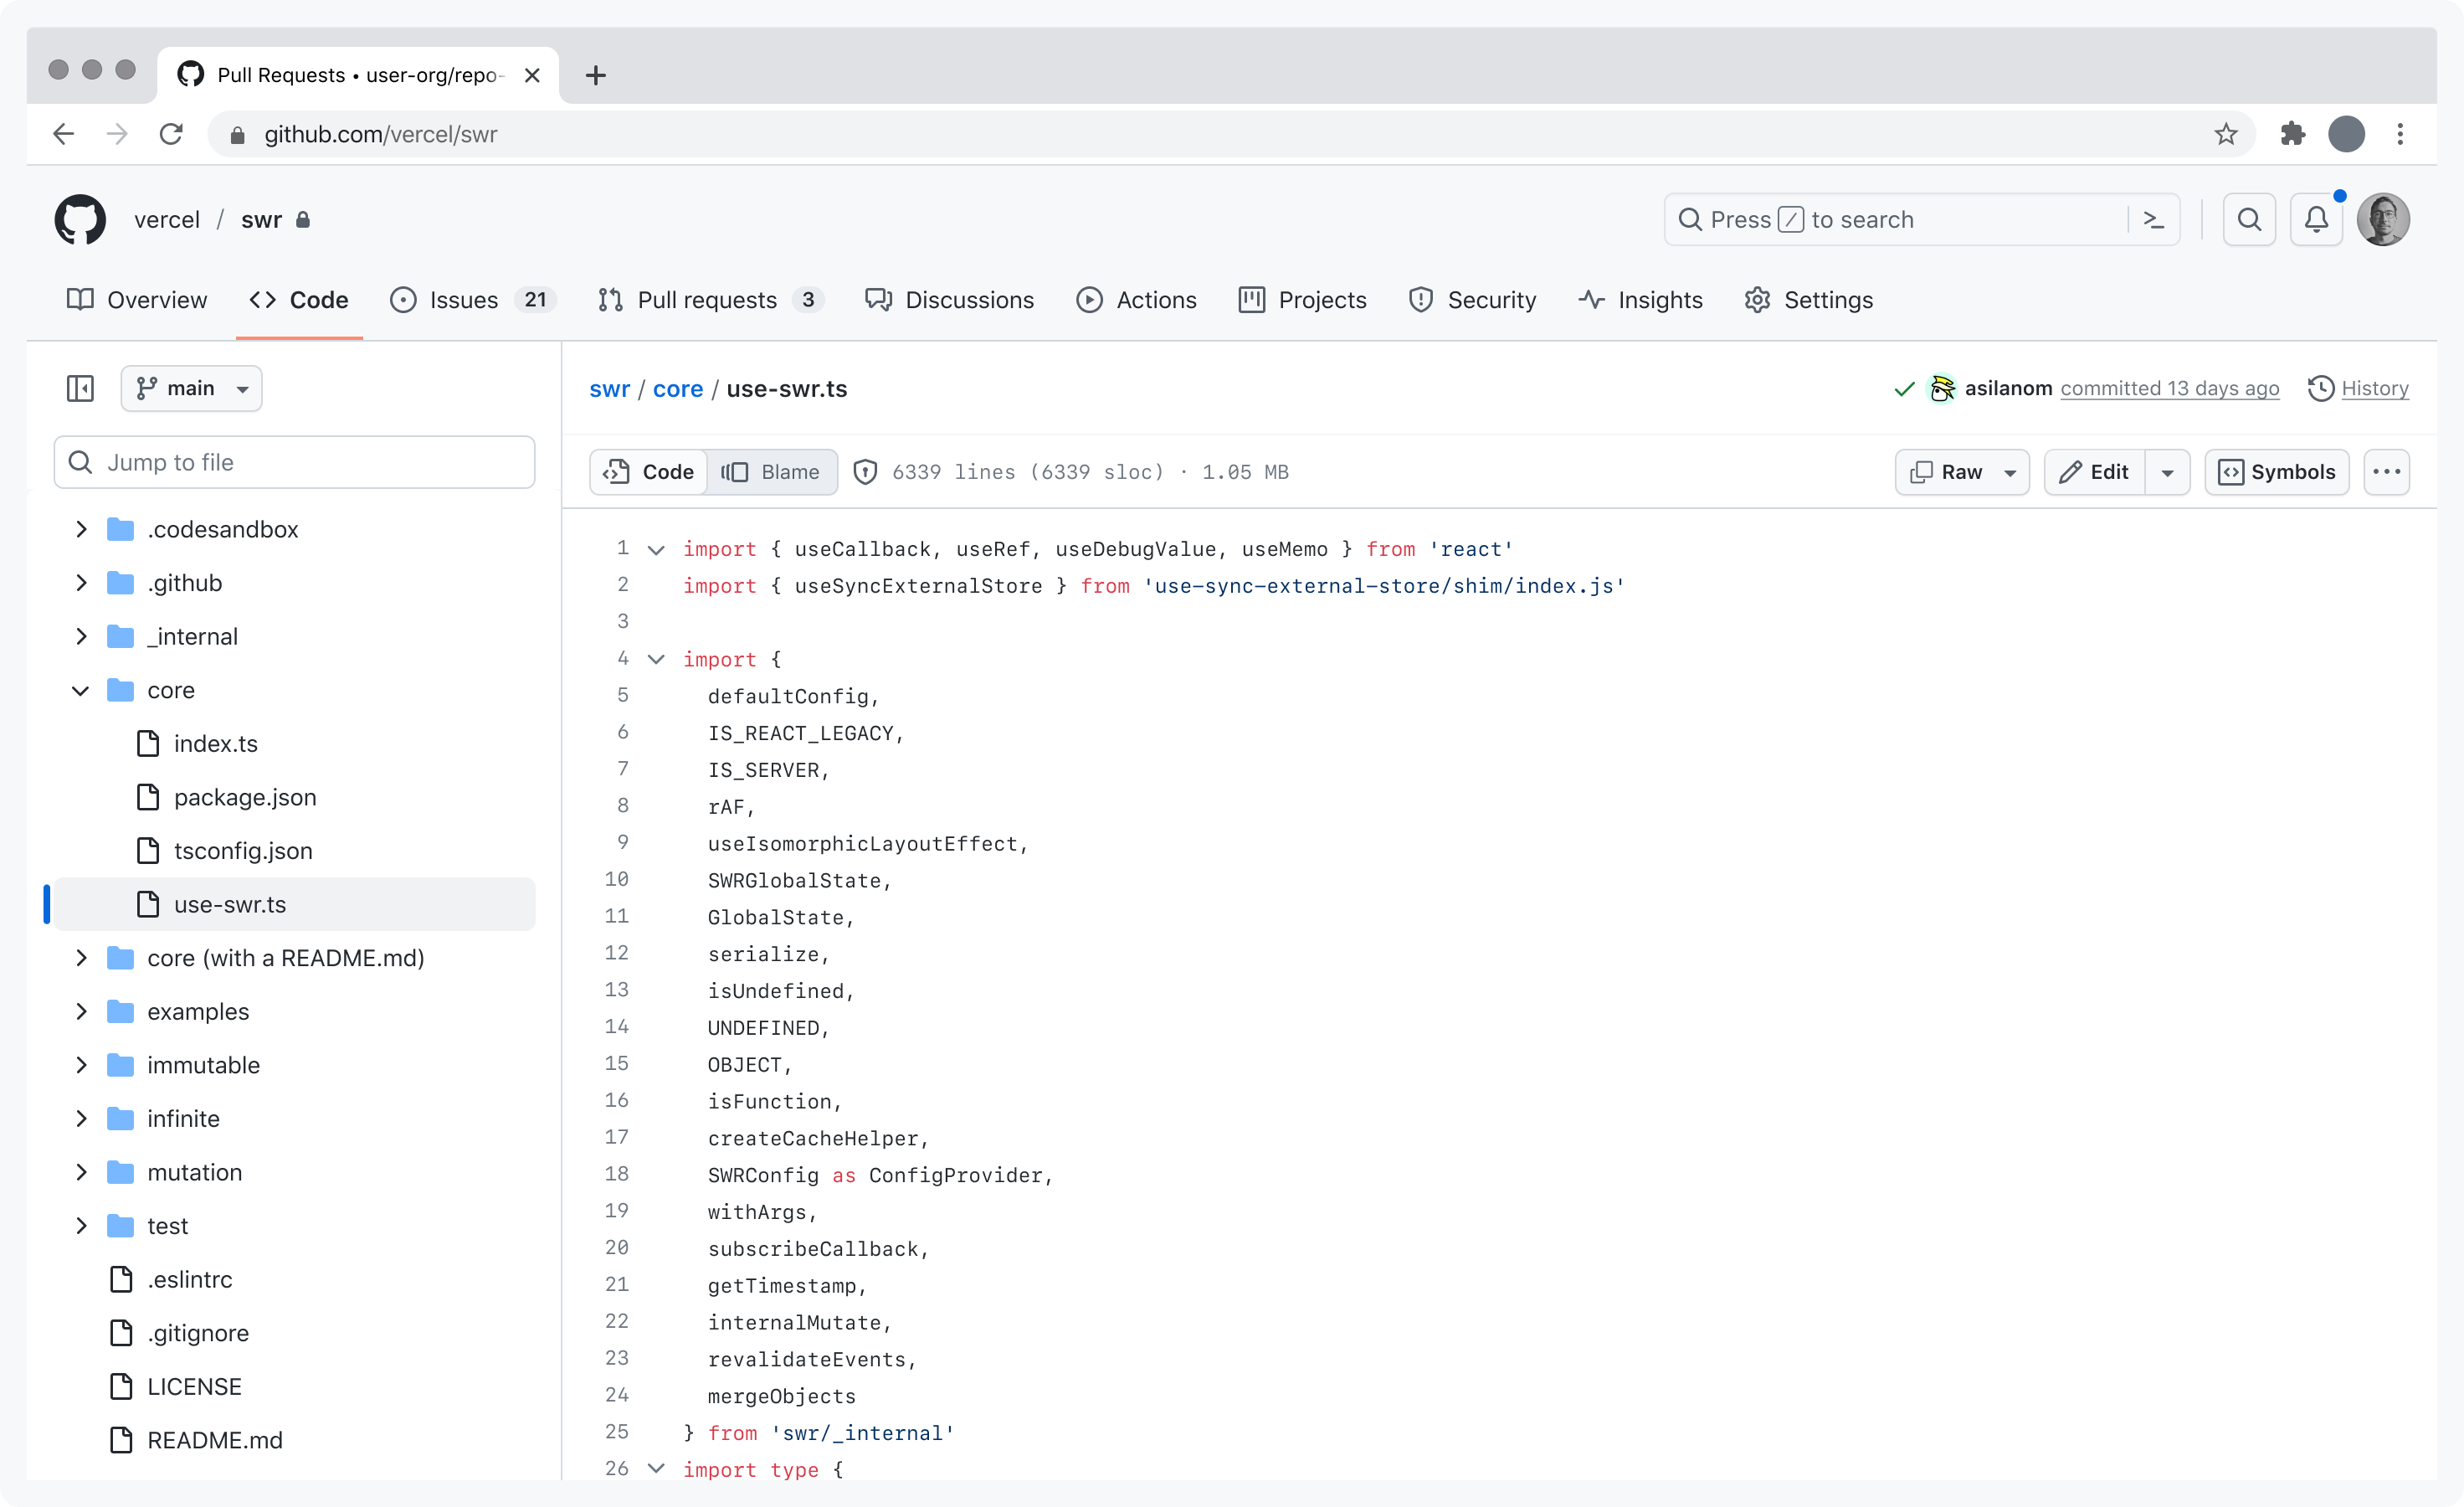Expand the .github folder
2464x1507 pixels.
(x=81, y=583)
